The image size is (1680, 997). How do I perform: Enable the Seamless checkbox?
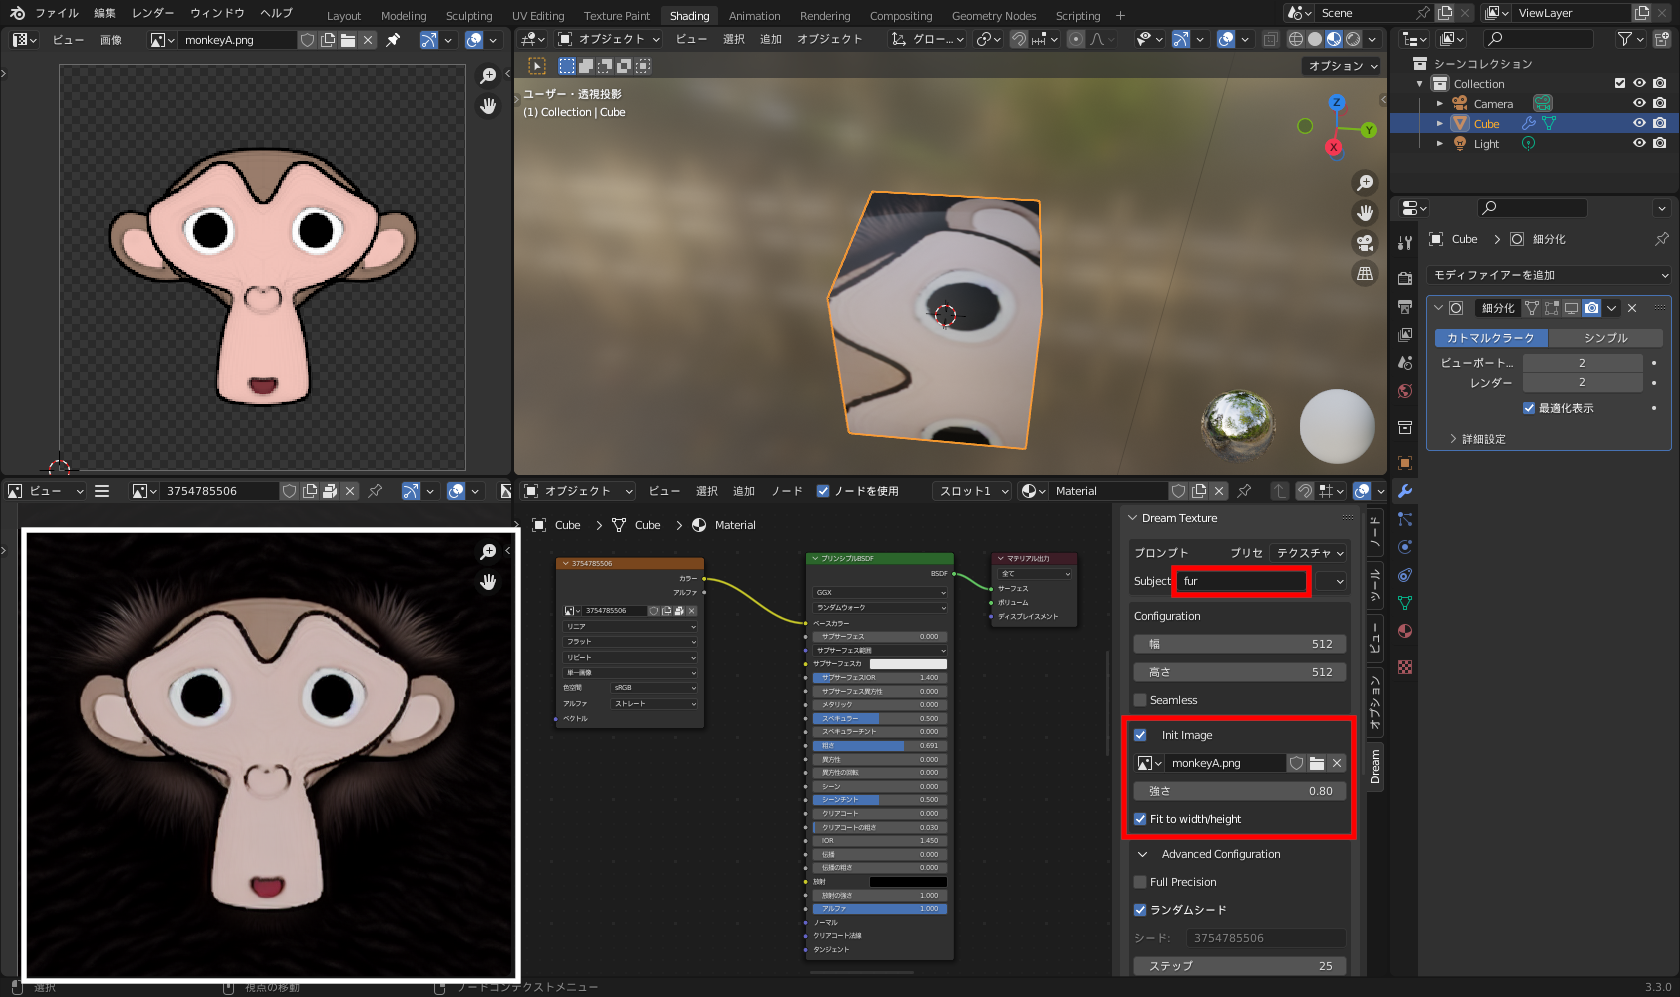pyautogui.click(x=1140, y=700)
